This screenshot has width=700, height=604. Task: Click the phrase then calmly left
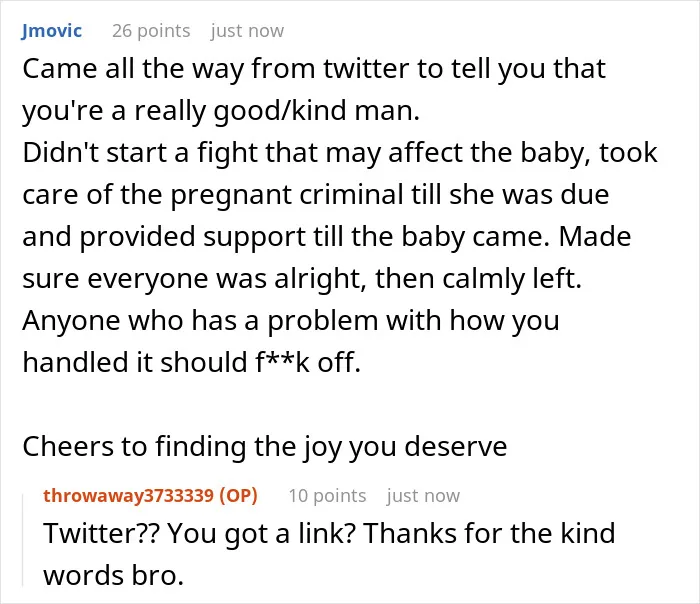[x=478, y=279]
